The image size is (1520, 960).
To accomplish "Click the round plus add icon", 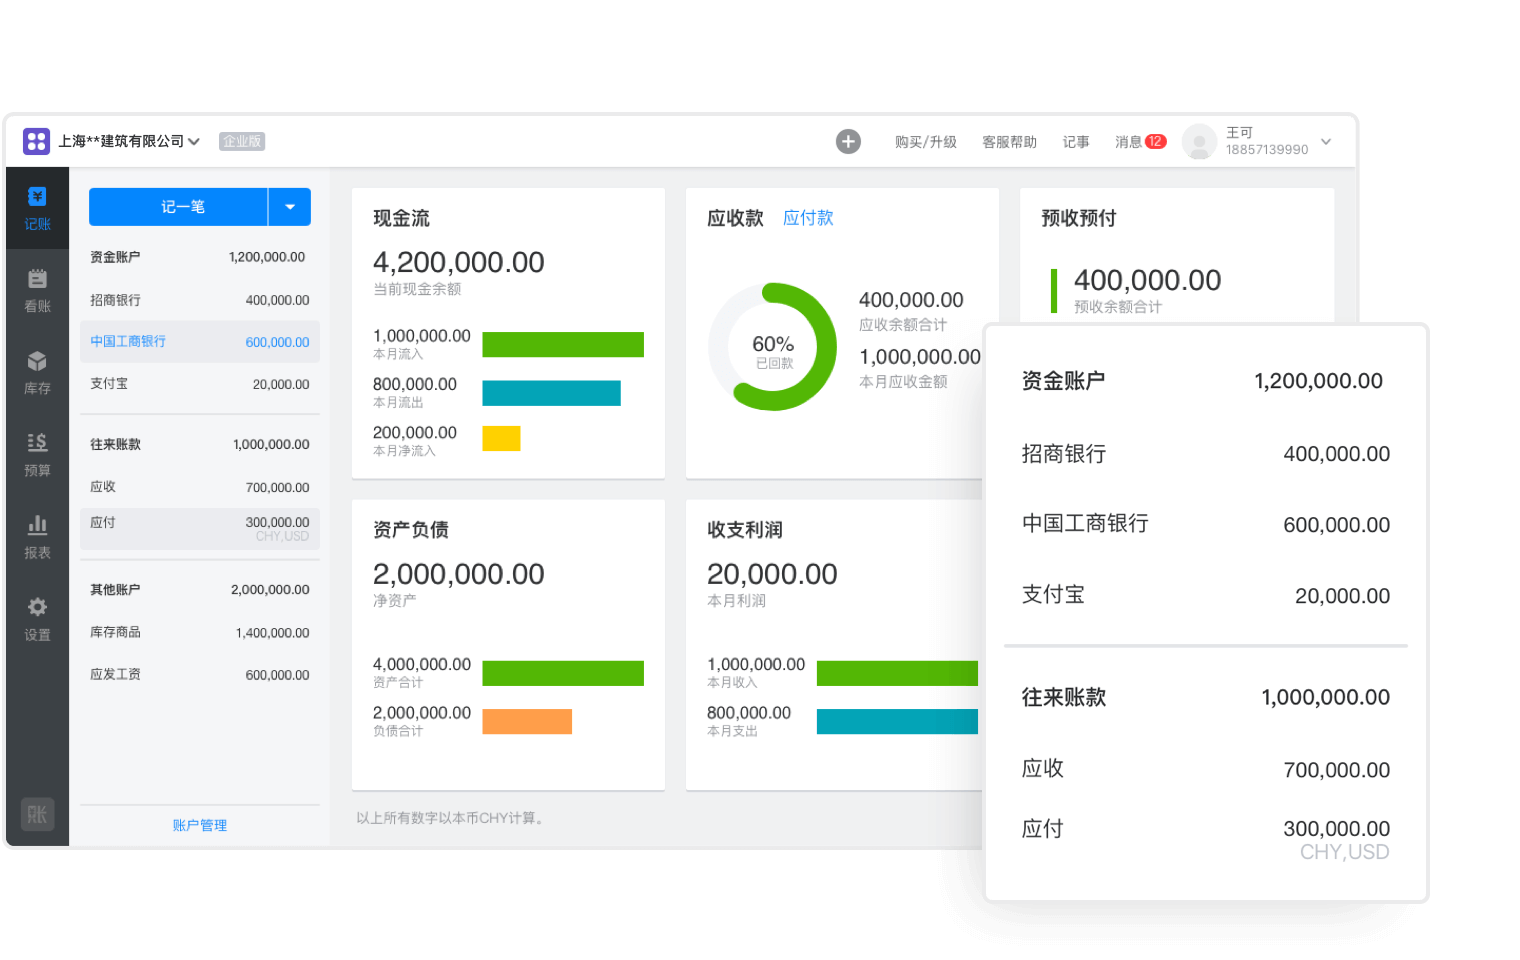I will pyautogui.click(x=848, y=142).
